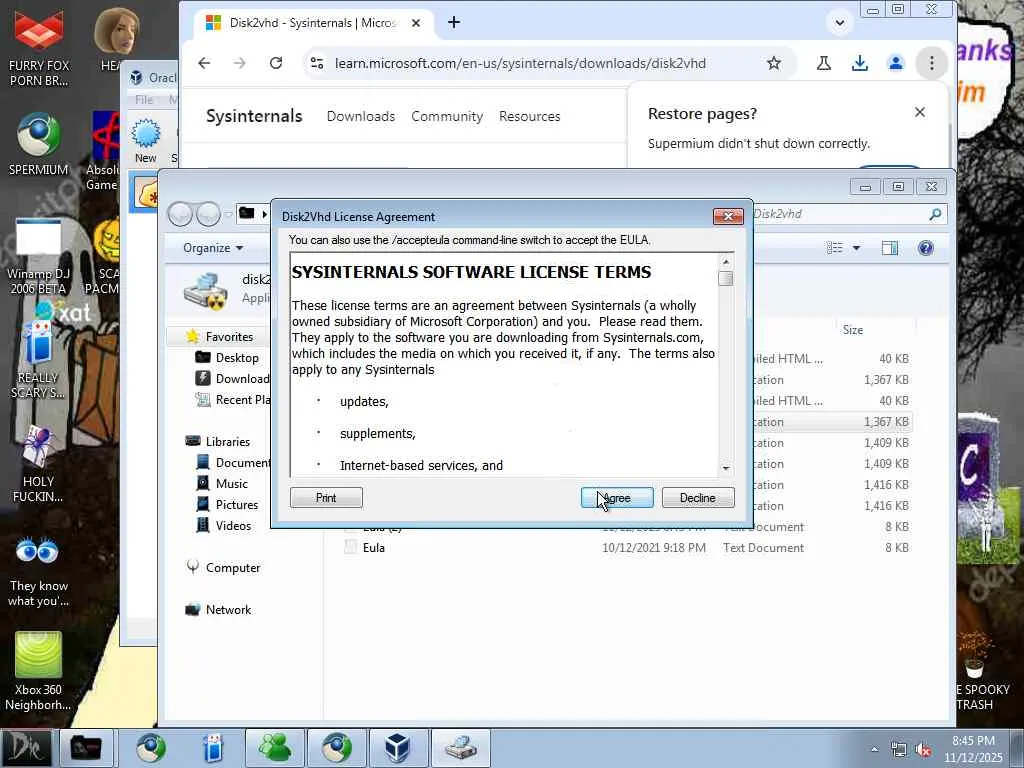This screenshot has width=1024, height=768.
Task: Open Winamp DJ 2006 BETA desktop icon
Action: coord(38,256)
